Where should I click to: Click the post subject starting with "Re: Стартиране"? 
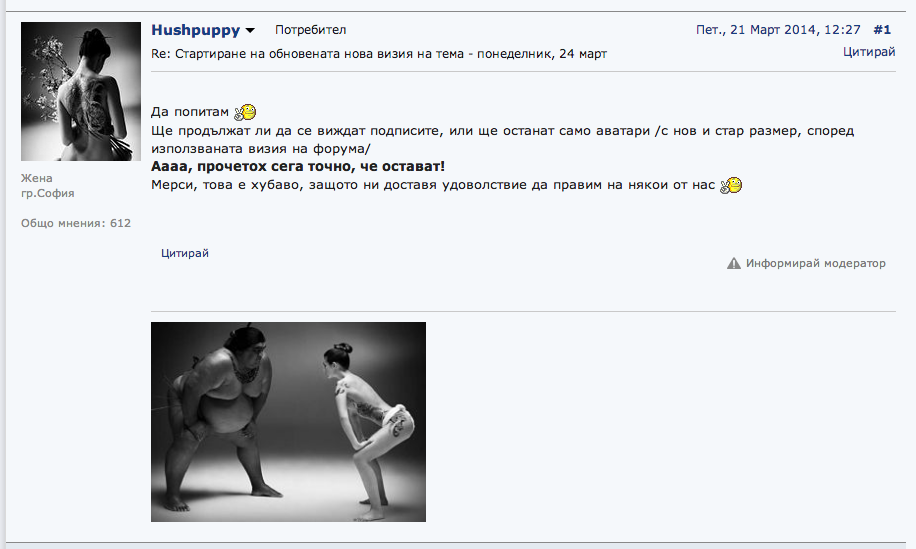coord(379,54)
